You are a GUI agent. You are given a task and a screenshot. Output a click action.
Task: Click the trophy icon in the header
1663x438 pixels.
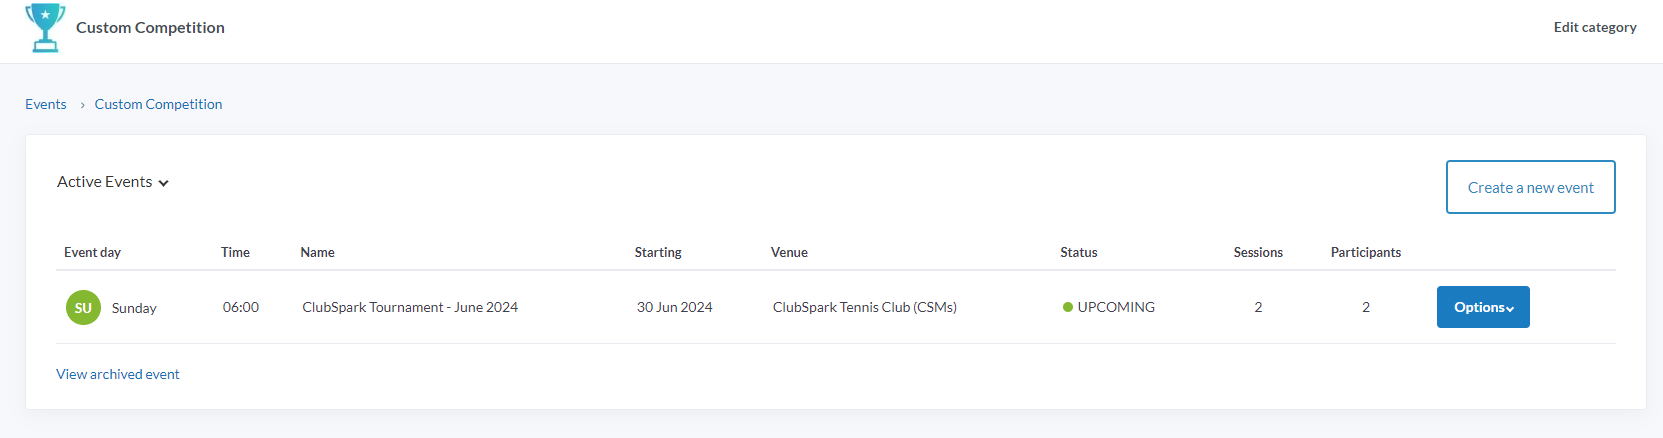[45, 27]
